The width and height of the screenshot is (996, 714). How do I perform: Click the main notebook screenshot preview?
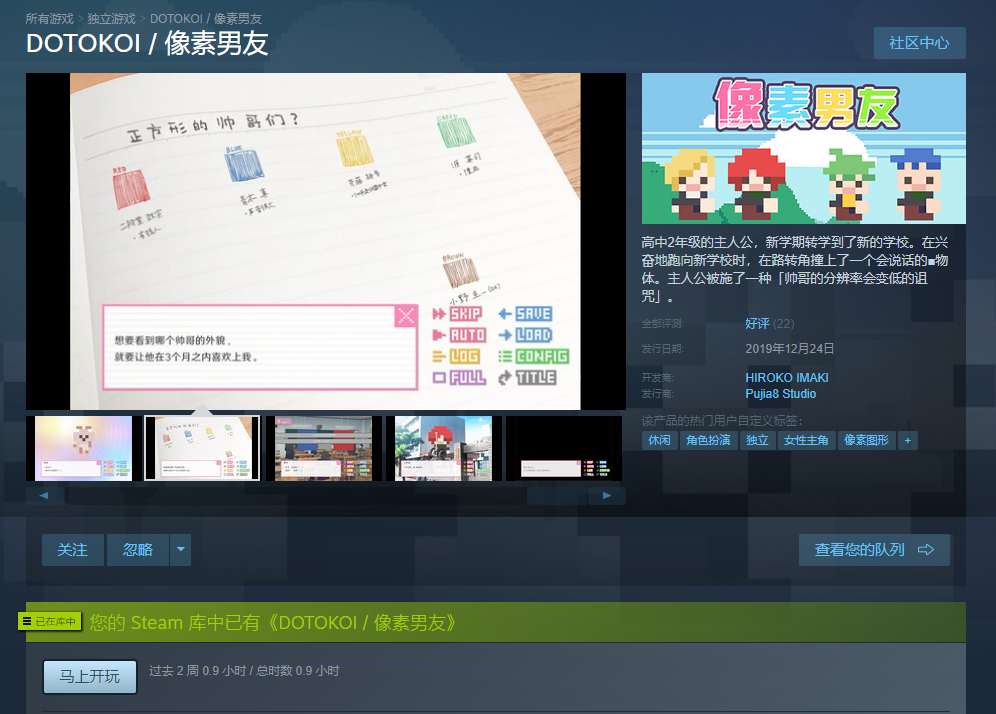pyautogui.click(x=325, y=241)
